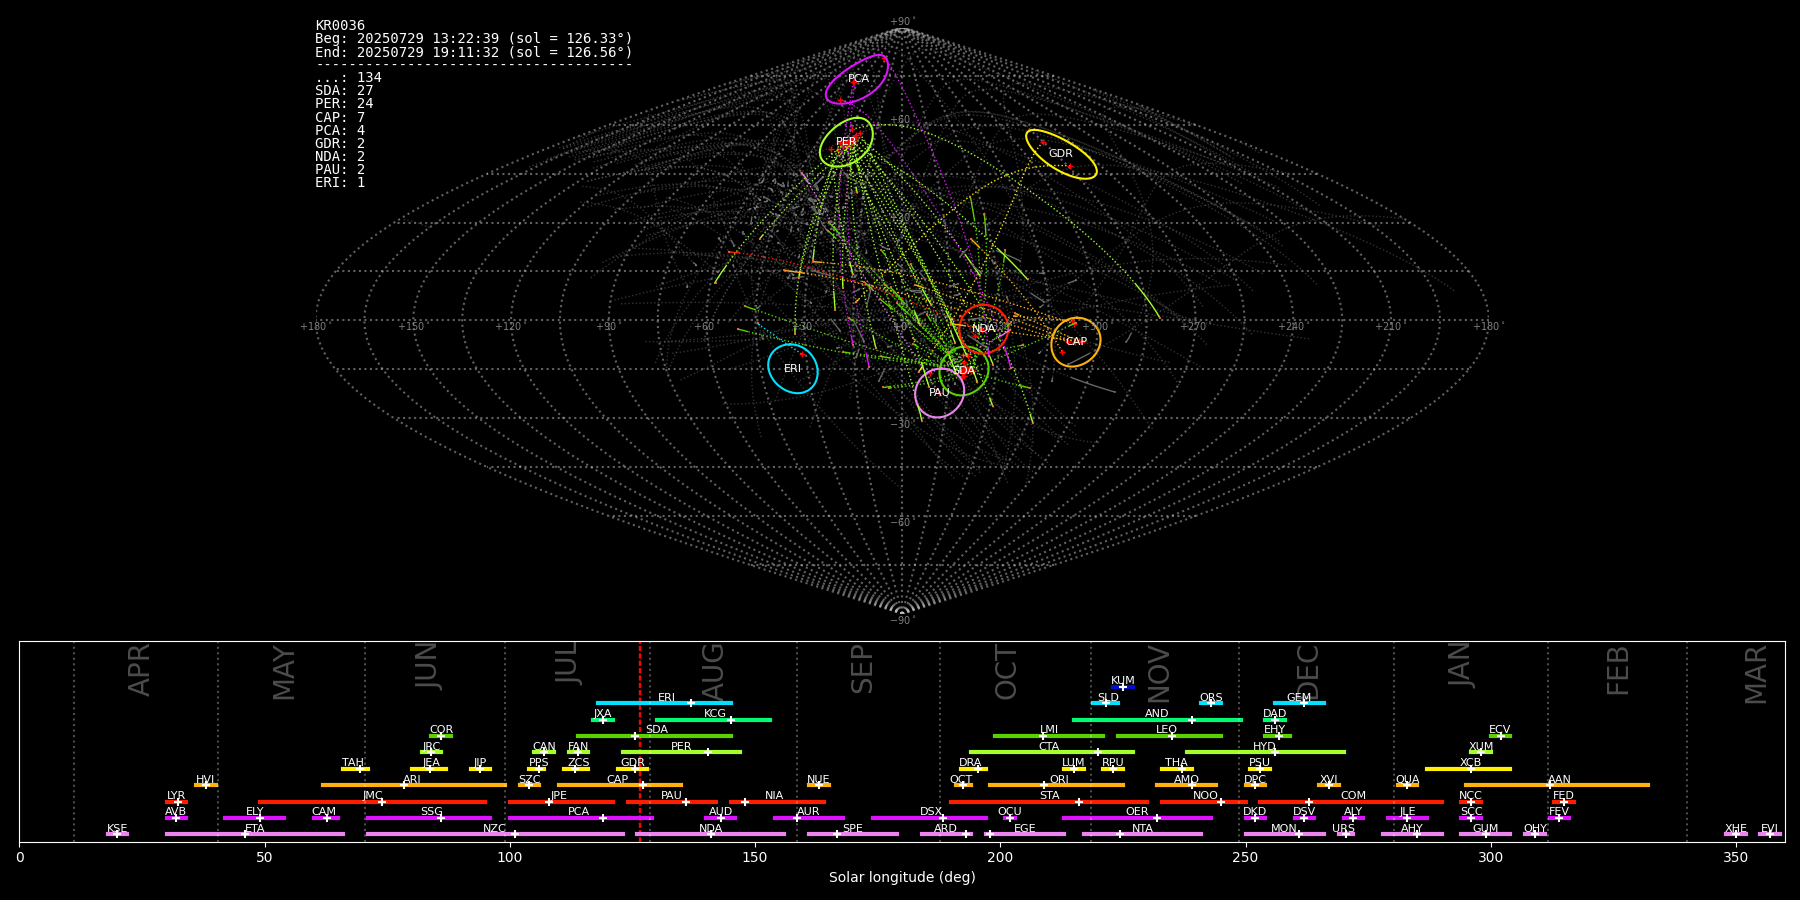Click the 'PER: 24' count in legend
Screen dimensions: 1800x900
coord(344,104)
